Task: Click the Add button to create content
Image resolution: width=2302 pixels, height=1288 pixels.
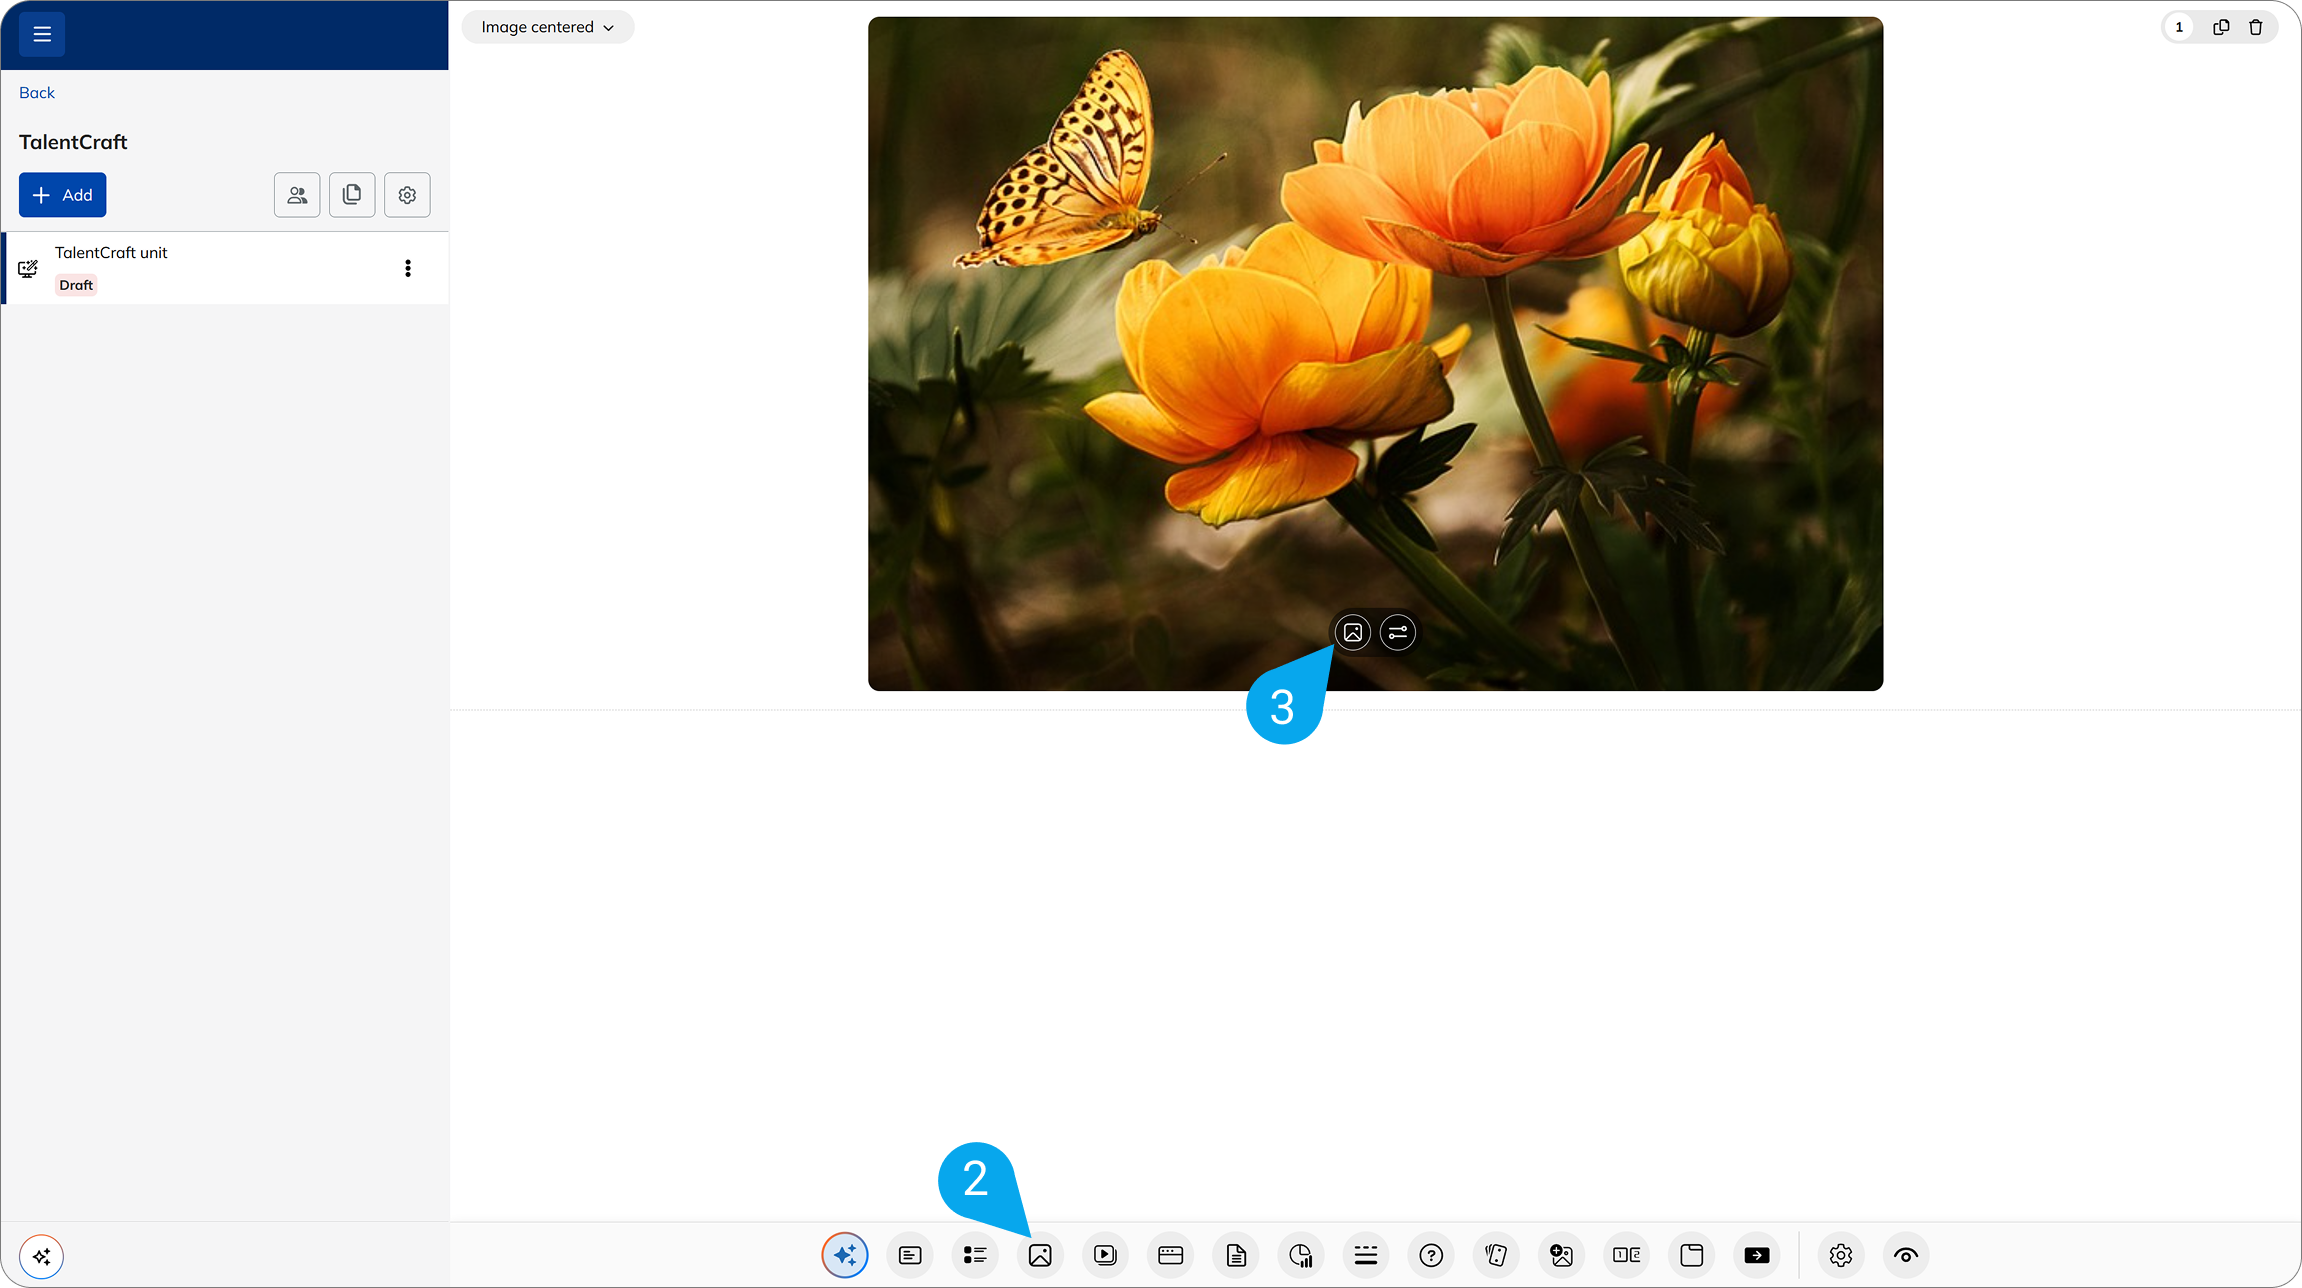Action: [62, 194]
